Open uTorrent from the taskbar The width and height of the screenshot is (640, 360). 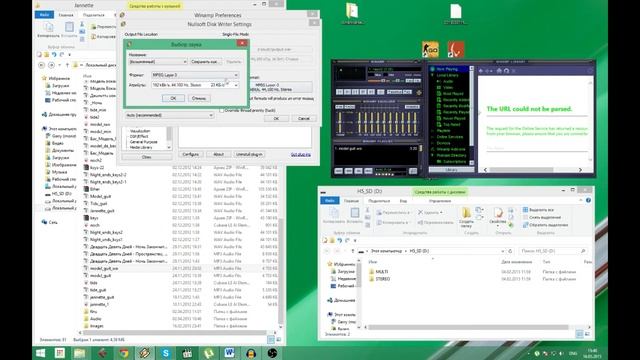(x=209, y=353)
